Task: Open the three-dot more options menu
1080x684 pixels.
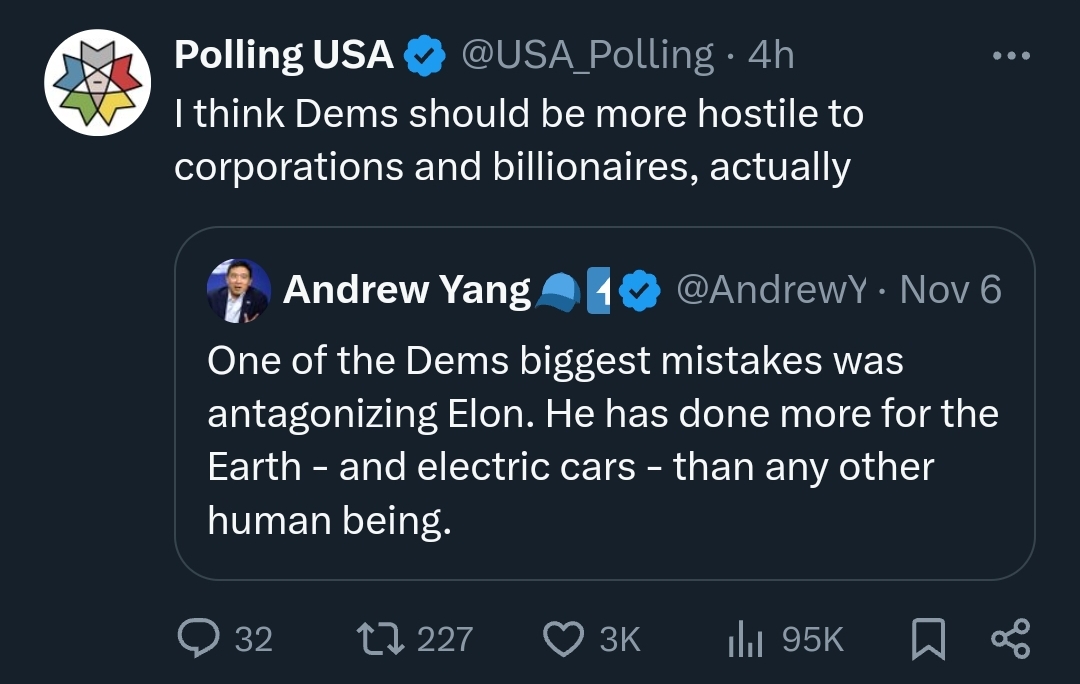Action: 1010,56
